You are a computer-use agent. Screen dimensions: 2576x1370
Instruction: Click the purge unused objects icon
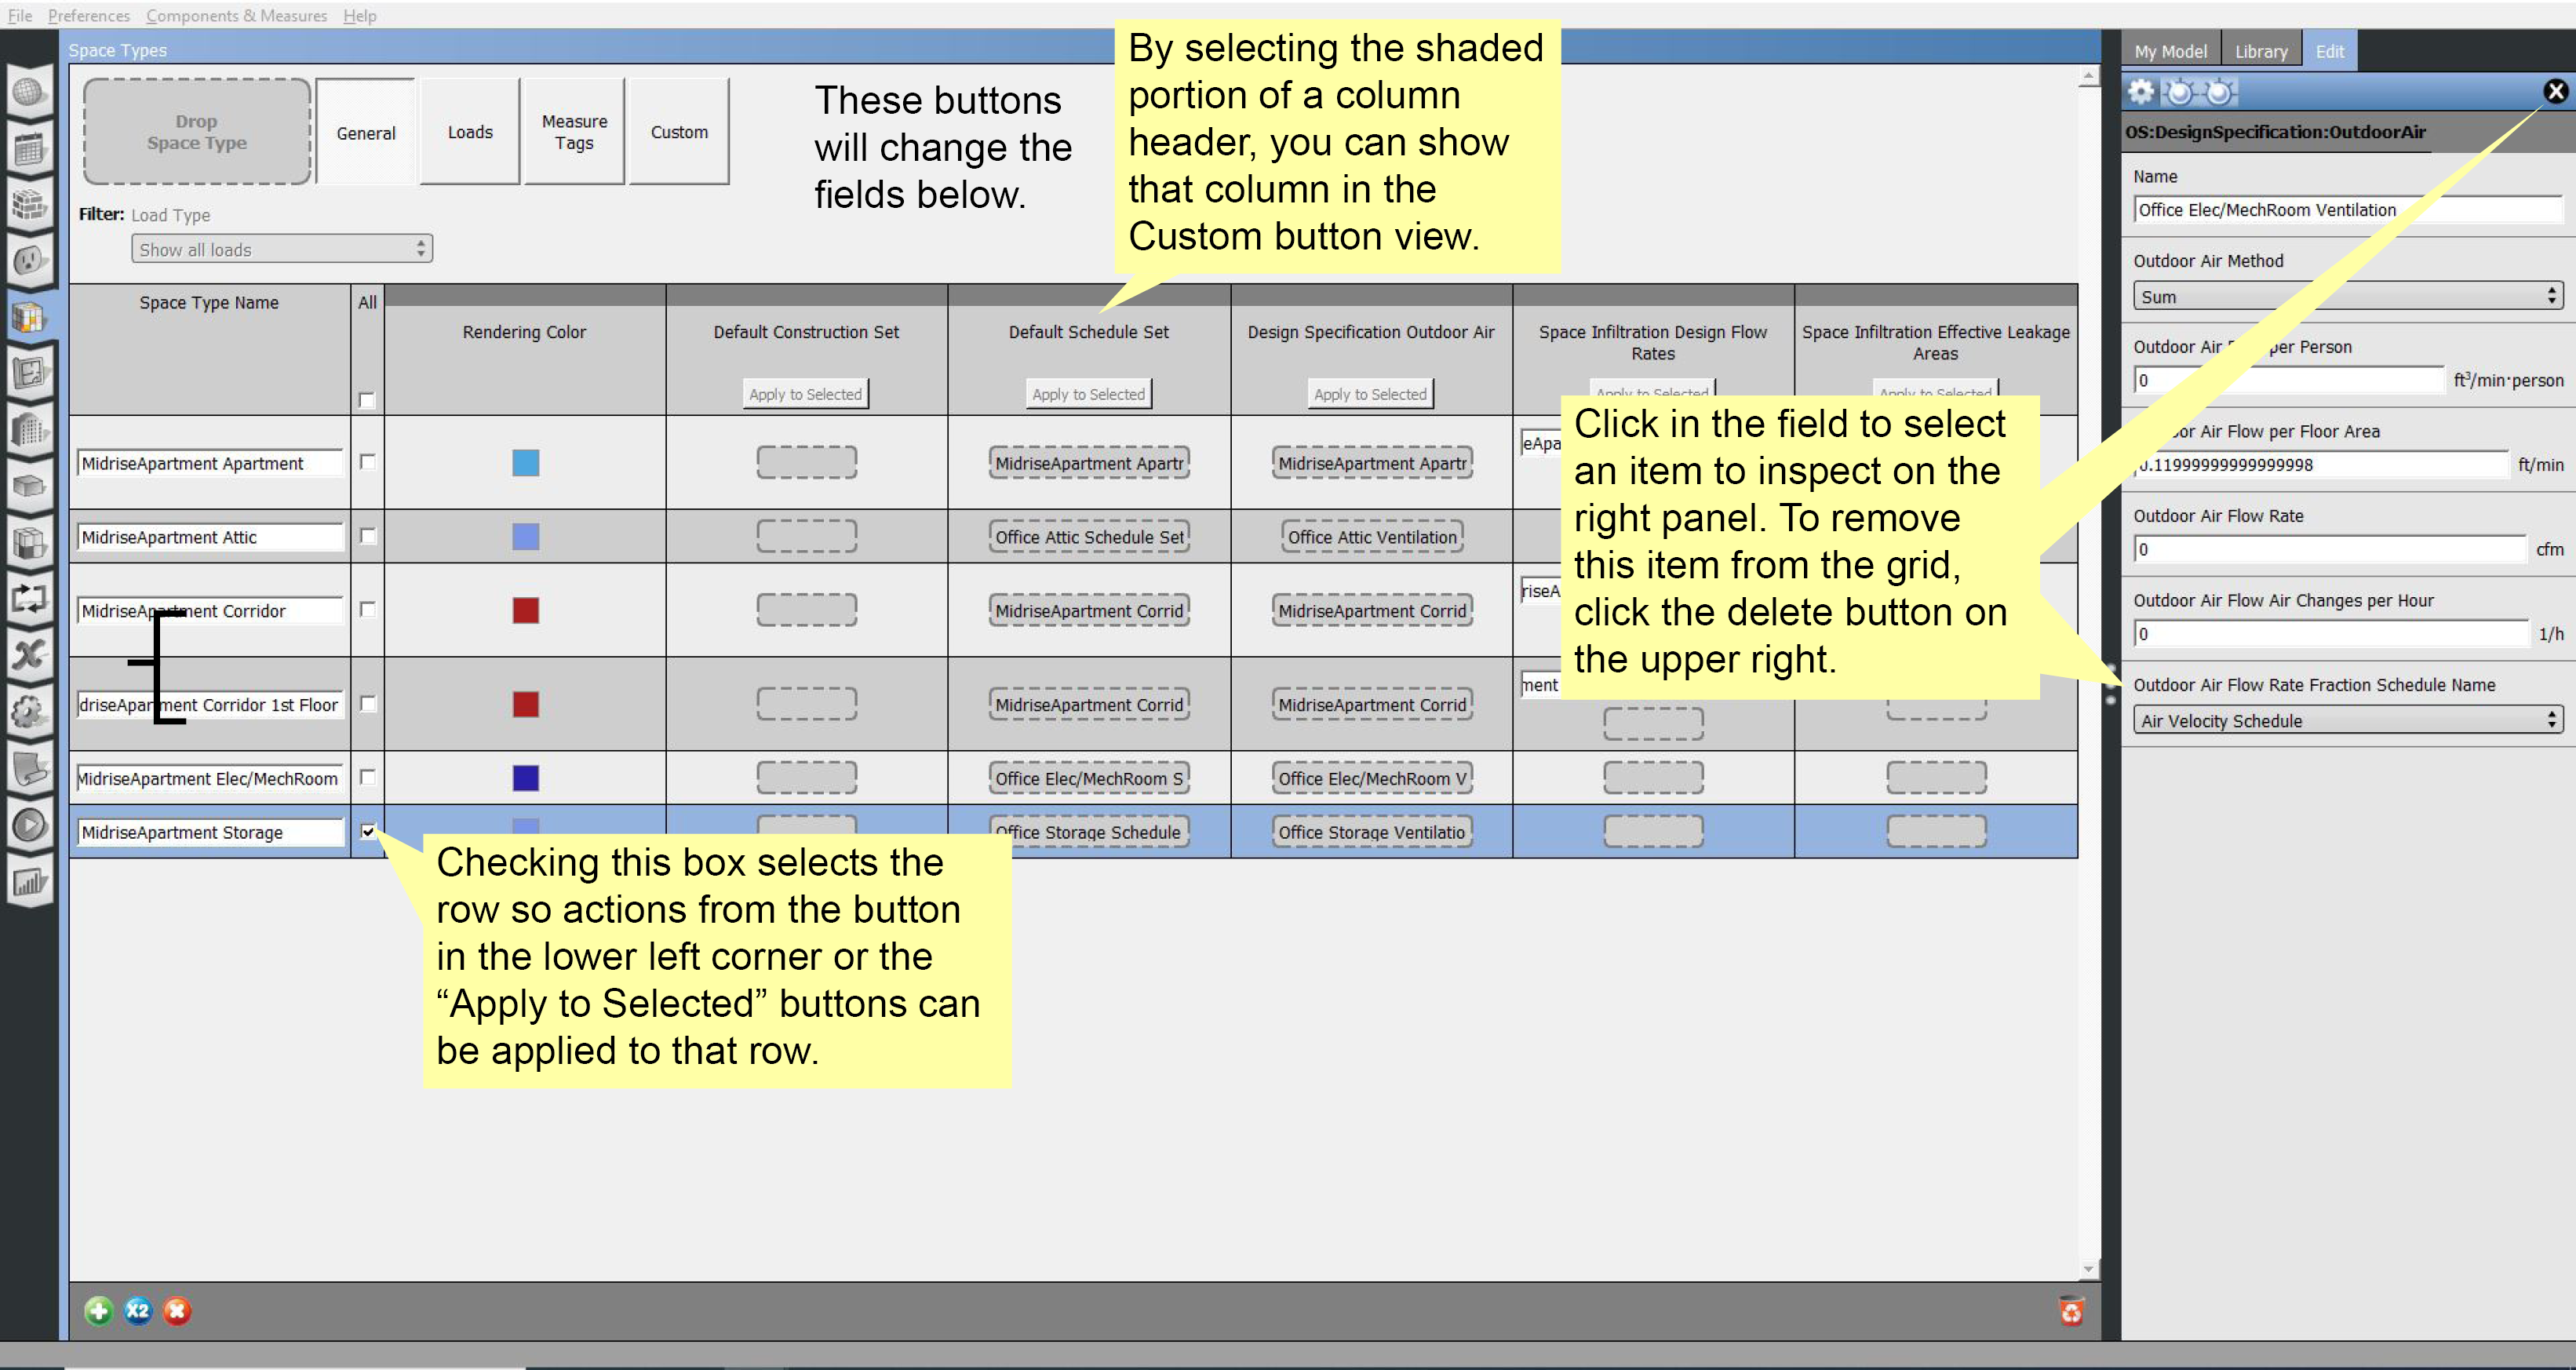(x=2071, y=1310)
